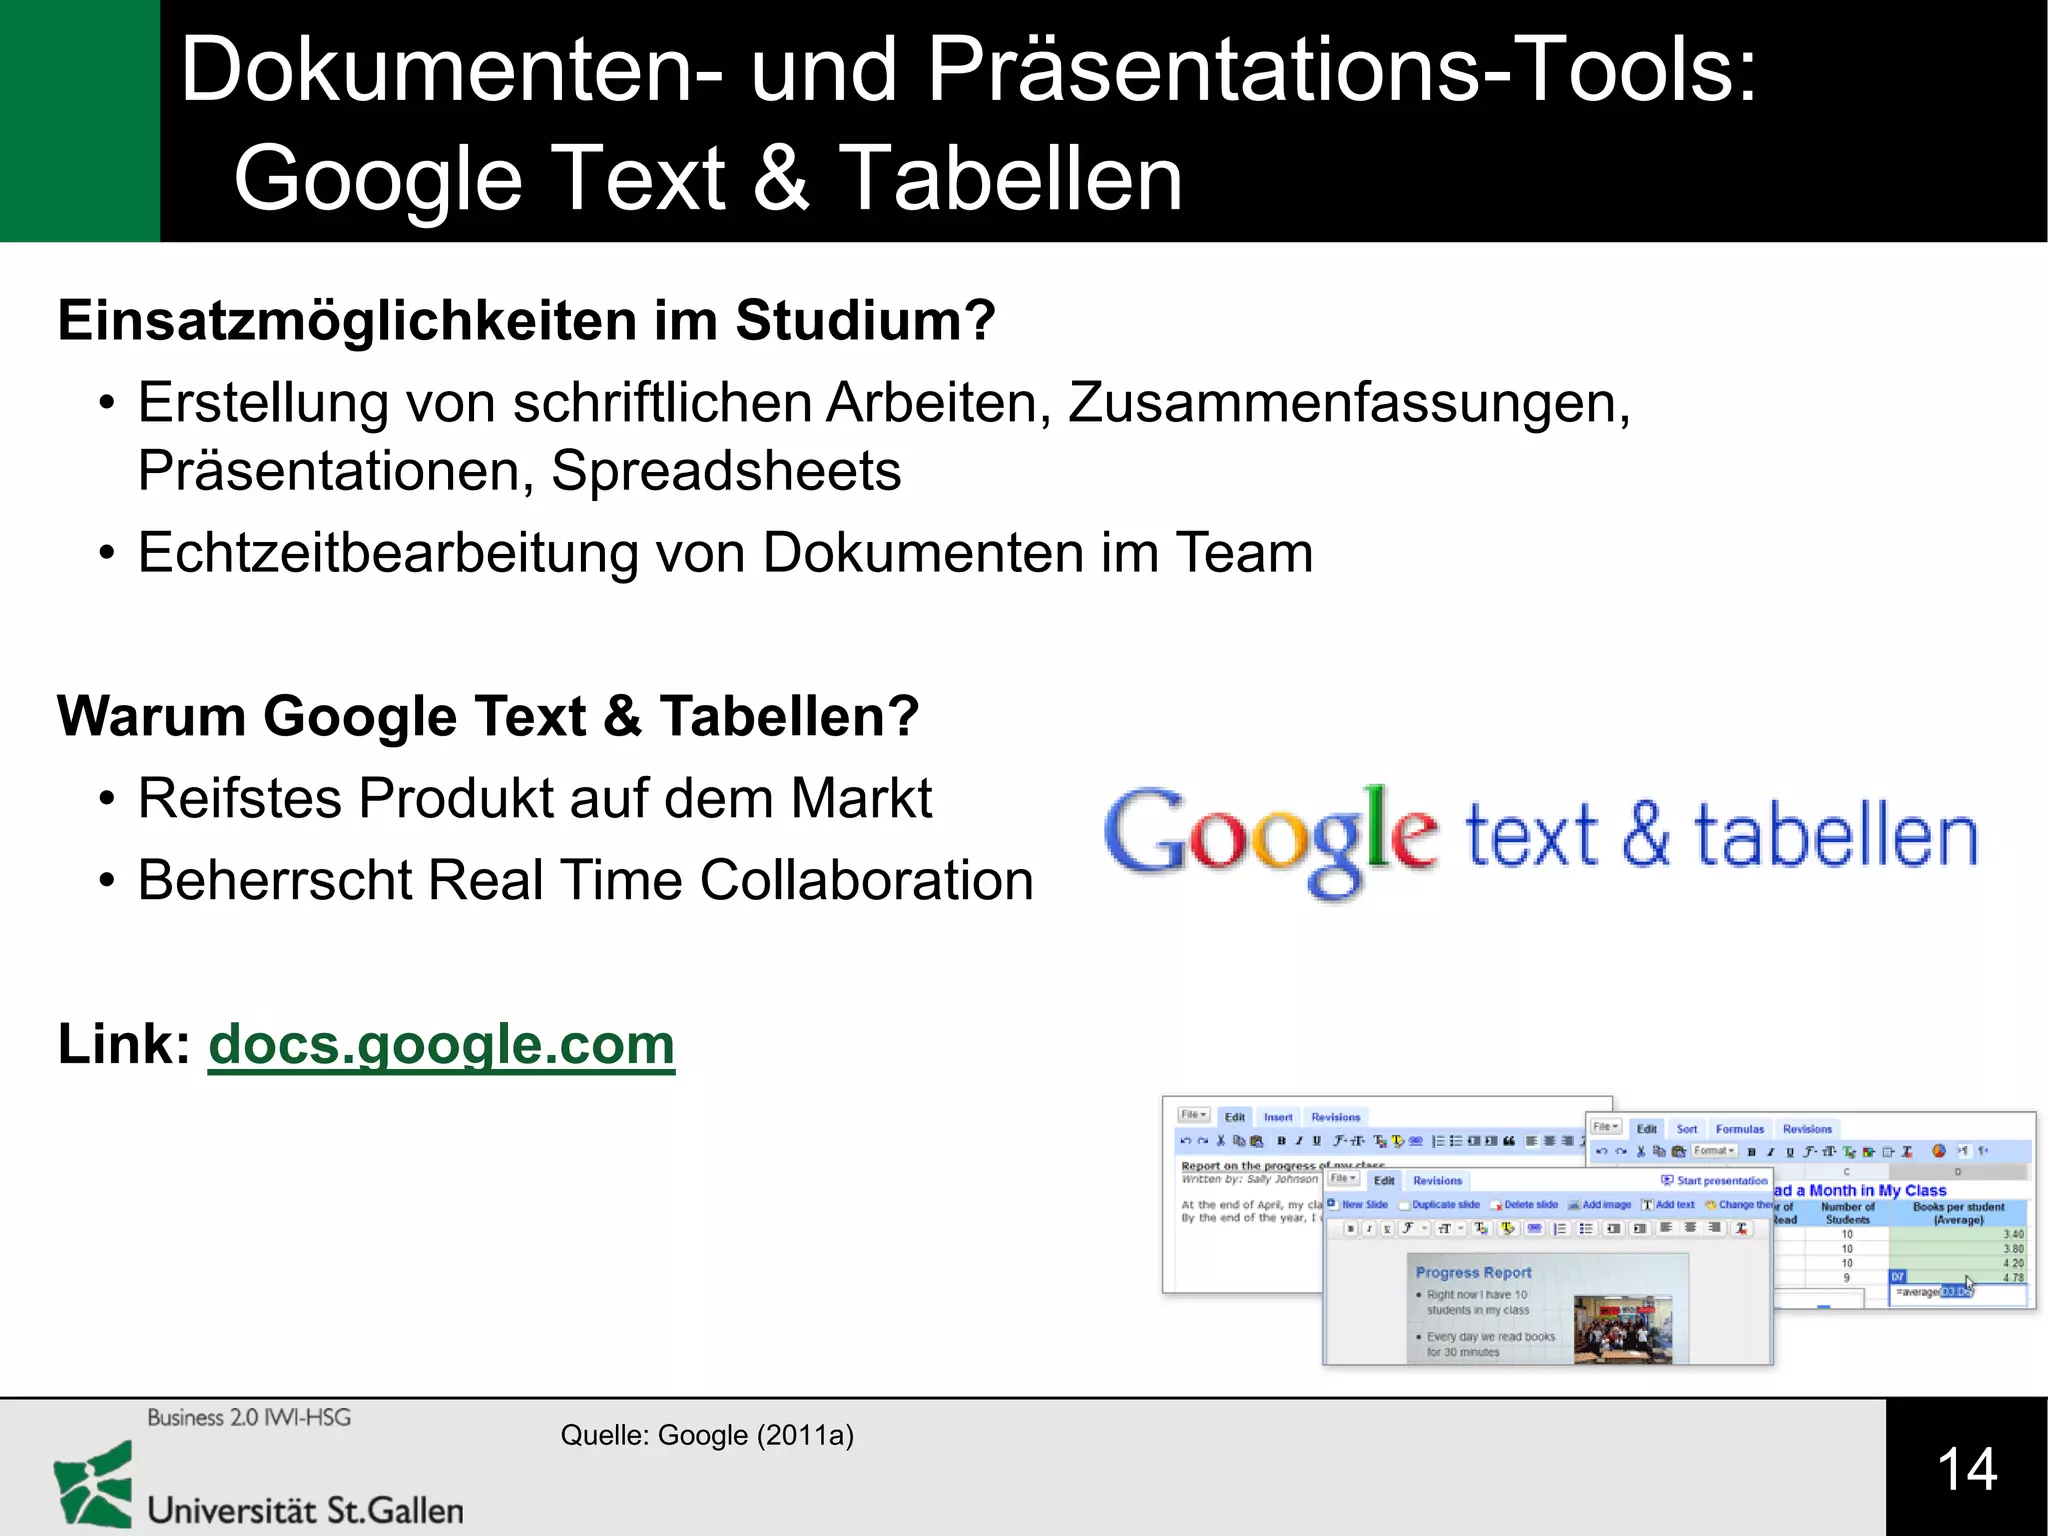Screen dimensions: 2048x1536
Task: Paste icon in the document editor toolbar
Action: click(x=1257, y=1141)
